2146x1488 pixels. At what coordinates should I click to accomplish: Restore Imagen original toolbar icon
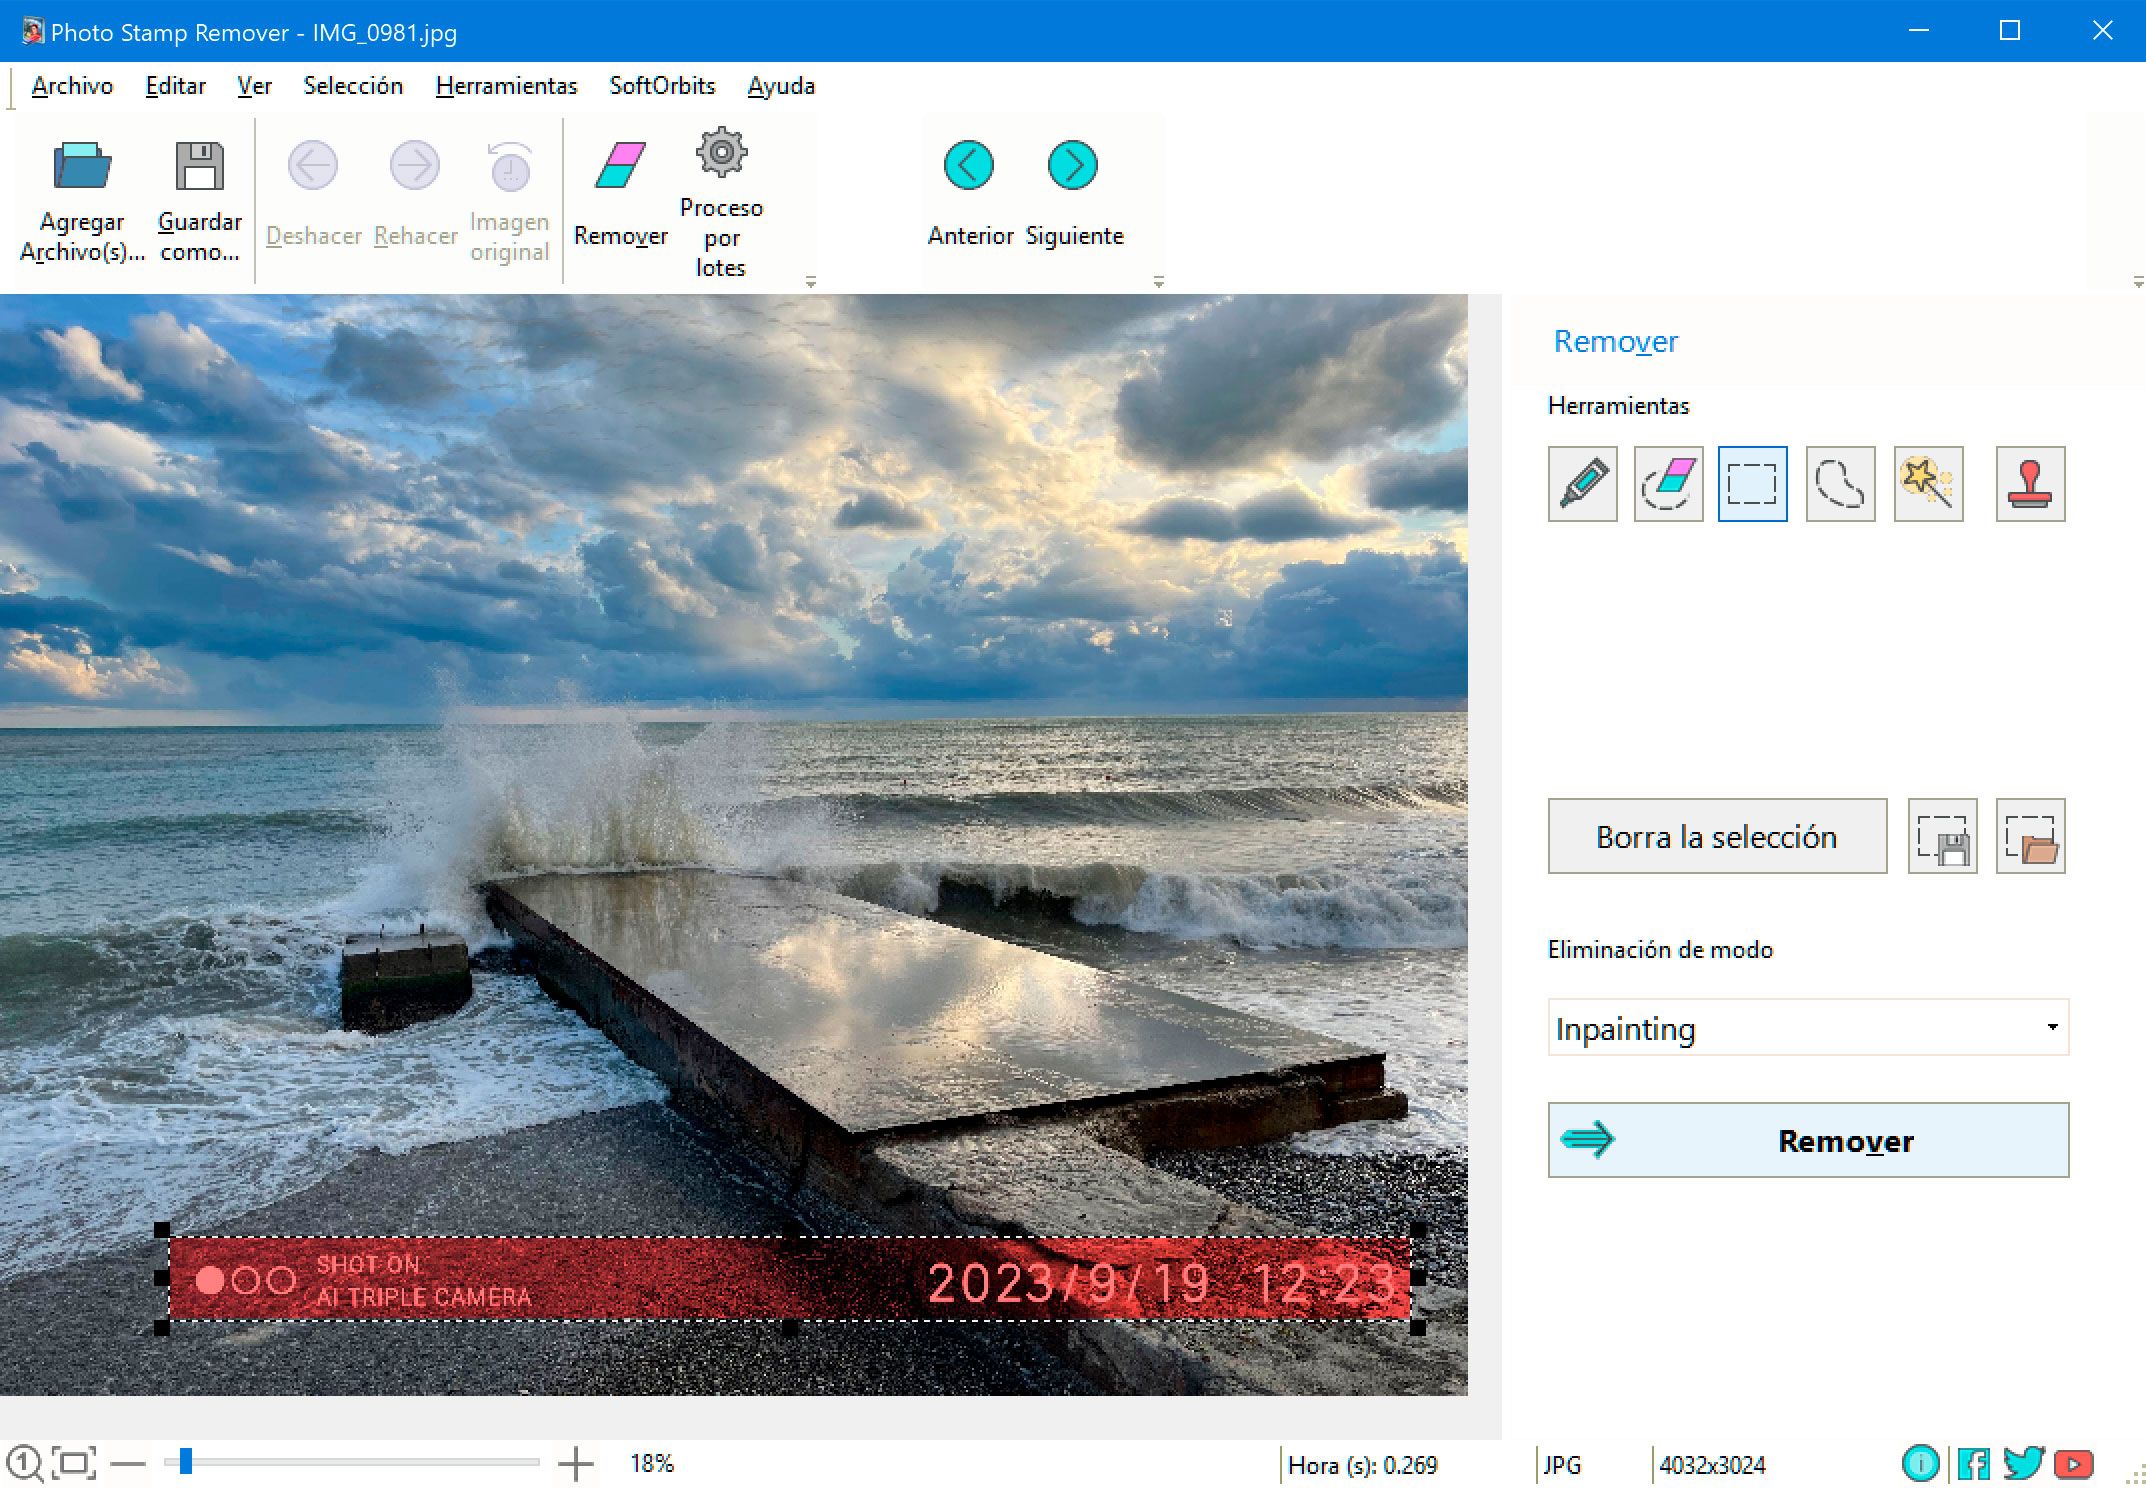pyautogui.click(x=510, y=166)
